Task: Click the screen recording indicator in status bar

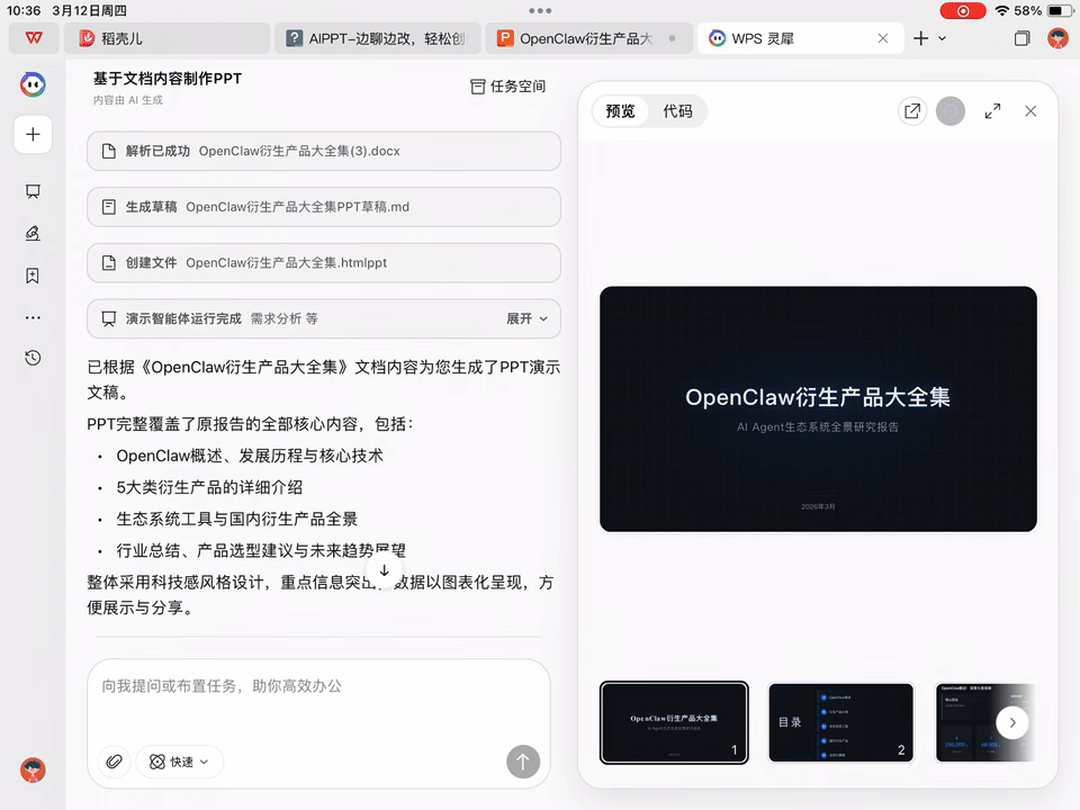Action: coord(963,10)
